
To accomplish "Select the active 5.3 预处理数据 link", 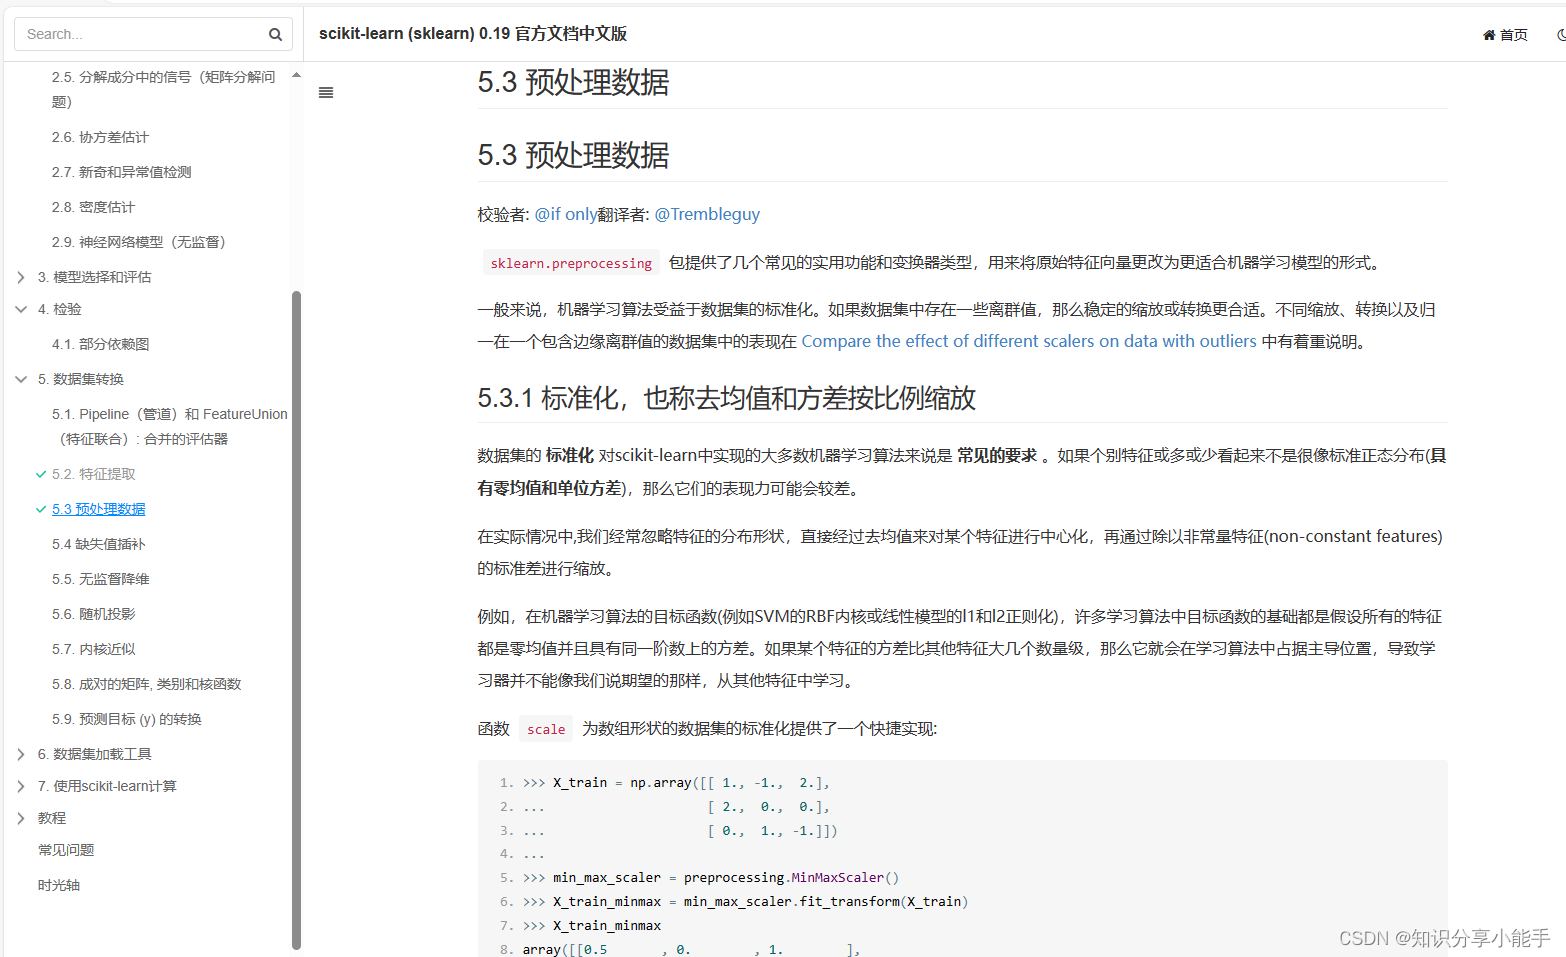I will pyautogui.click(x=98, y=509).
